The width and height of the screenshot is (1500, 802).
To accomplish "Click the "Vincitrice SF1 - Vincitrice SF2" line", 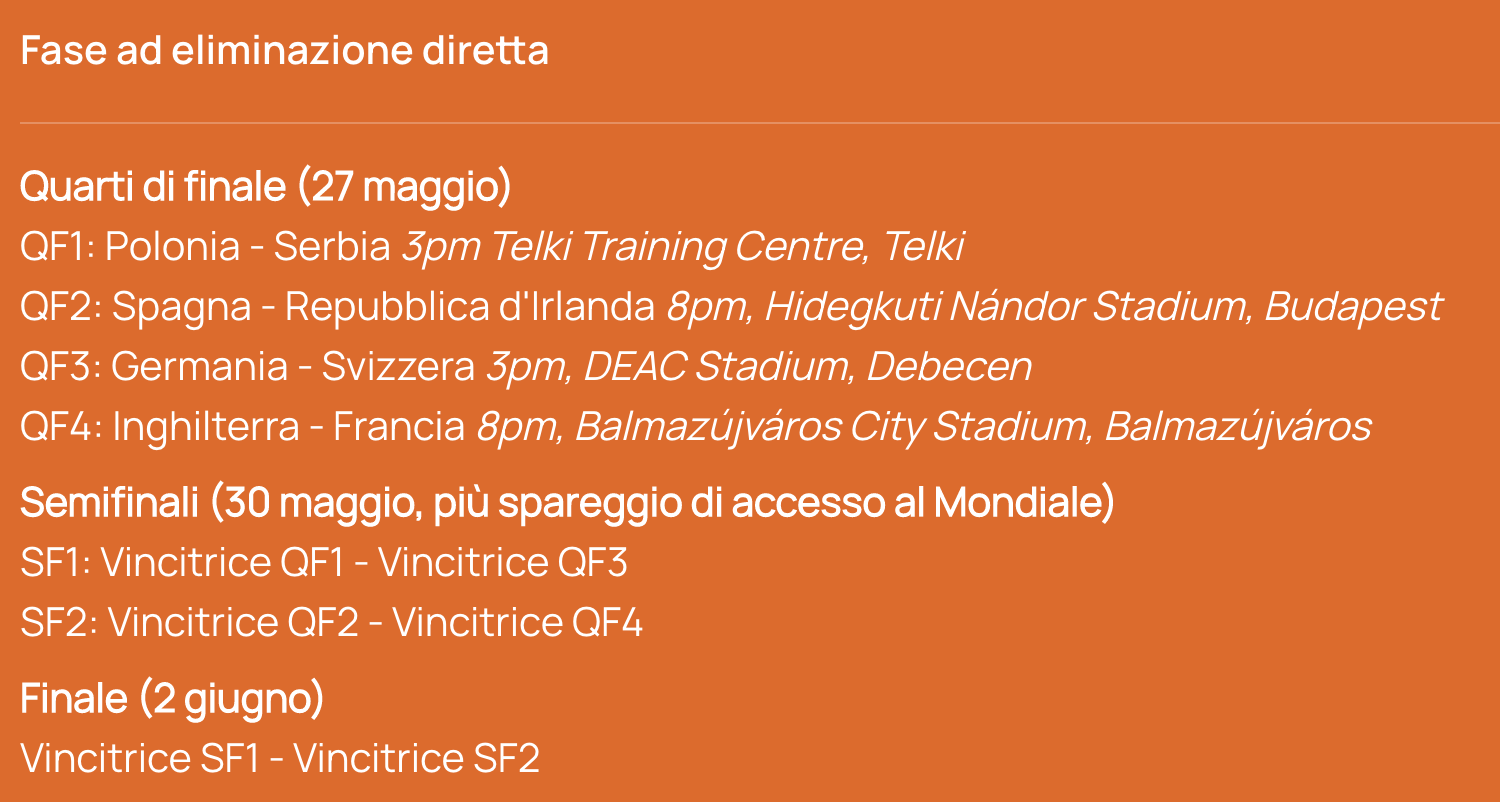I will pos(280,759).
